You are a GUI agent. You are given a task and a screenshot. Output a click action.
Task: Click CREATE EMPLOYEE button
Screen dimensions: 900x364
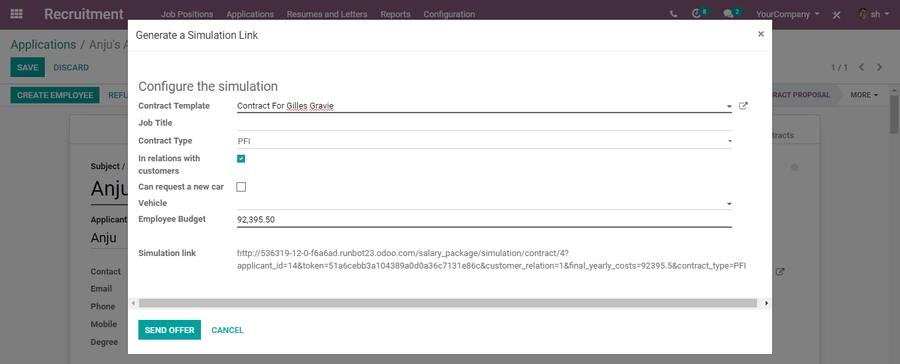[55, 95]
